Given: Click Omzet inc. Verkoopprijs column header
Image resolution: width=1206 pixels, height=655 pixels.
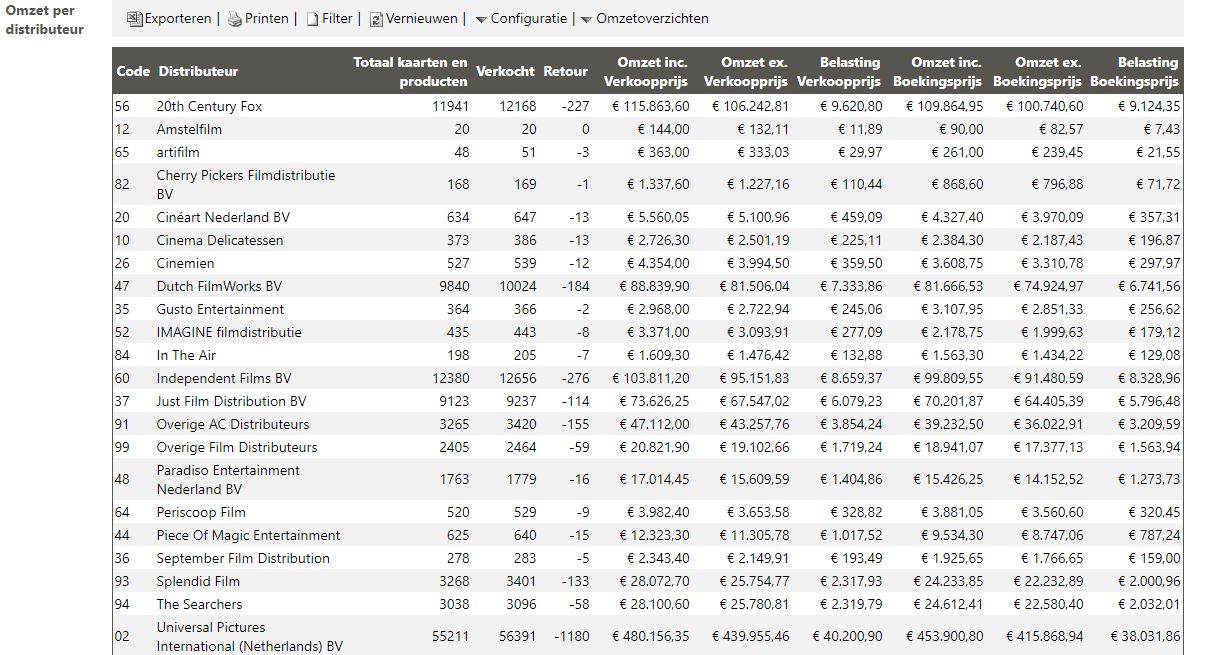Looking at the screenshot, I should click(x=646, y=72).
